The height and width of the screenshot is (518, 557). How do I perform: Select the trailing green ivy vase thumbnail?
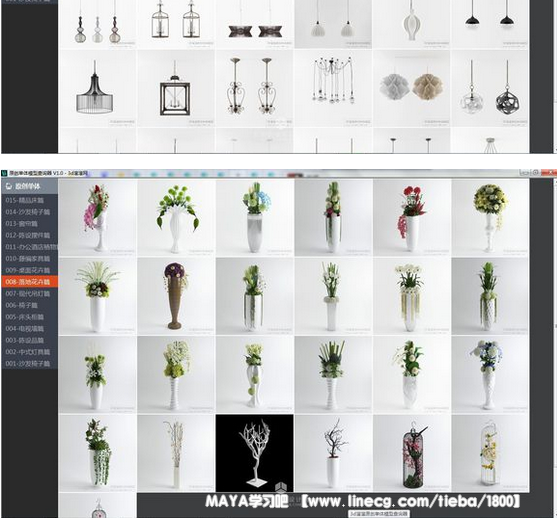coord(97,453)
